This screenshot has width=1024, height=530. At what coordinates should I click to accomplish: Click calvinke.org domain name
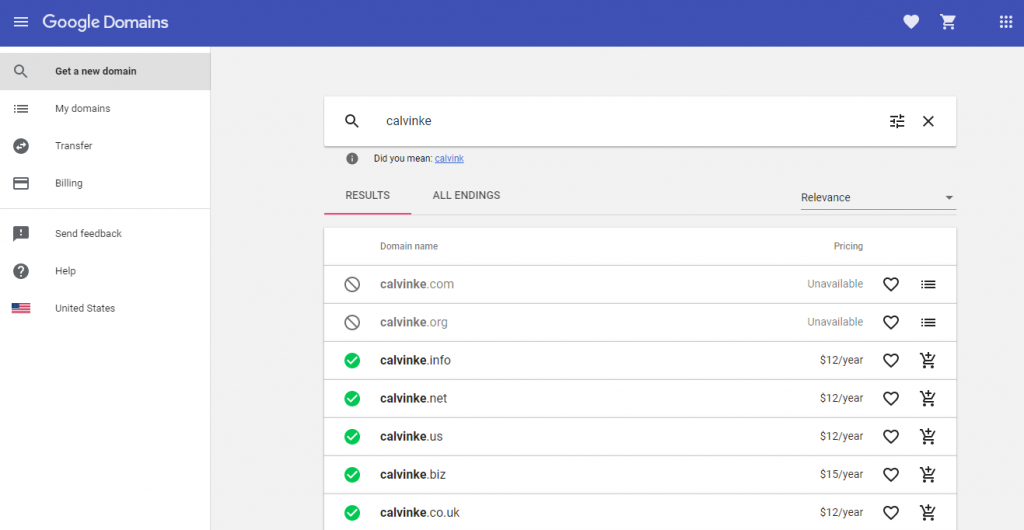(414, 322)
